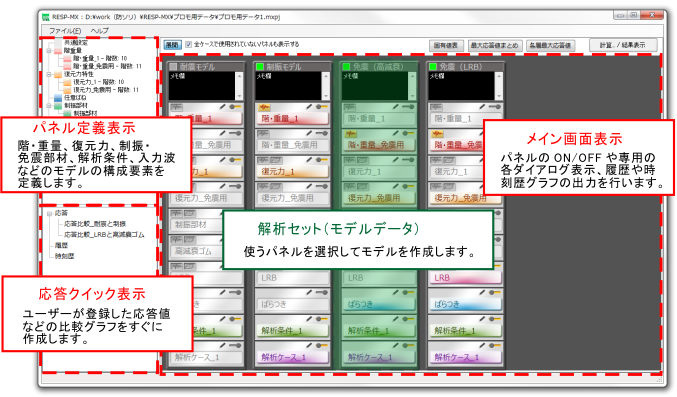Collapse the 階重量 tree node
Viewport: 677px width, 397px height.
click(49, 51)
